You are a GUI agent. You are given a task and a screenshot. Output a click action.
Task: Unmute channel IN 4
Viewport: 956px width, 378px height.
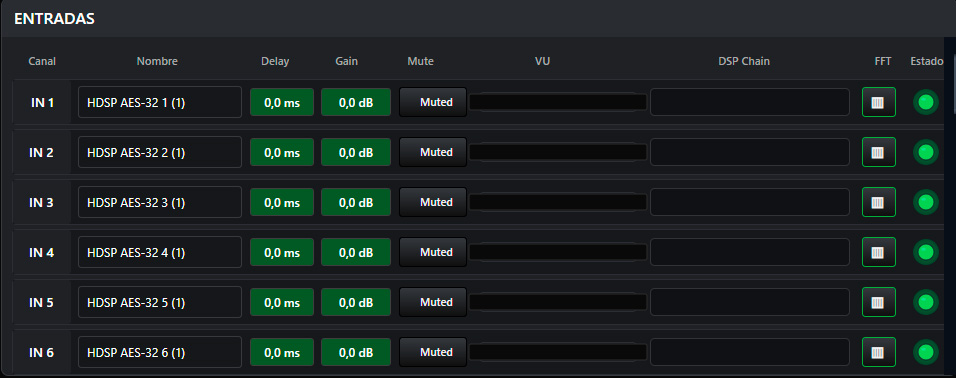(x=433, y=252)
